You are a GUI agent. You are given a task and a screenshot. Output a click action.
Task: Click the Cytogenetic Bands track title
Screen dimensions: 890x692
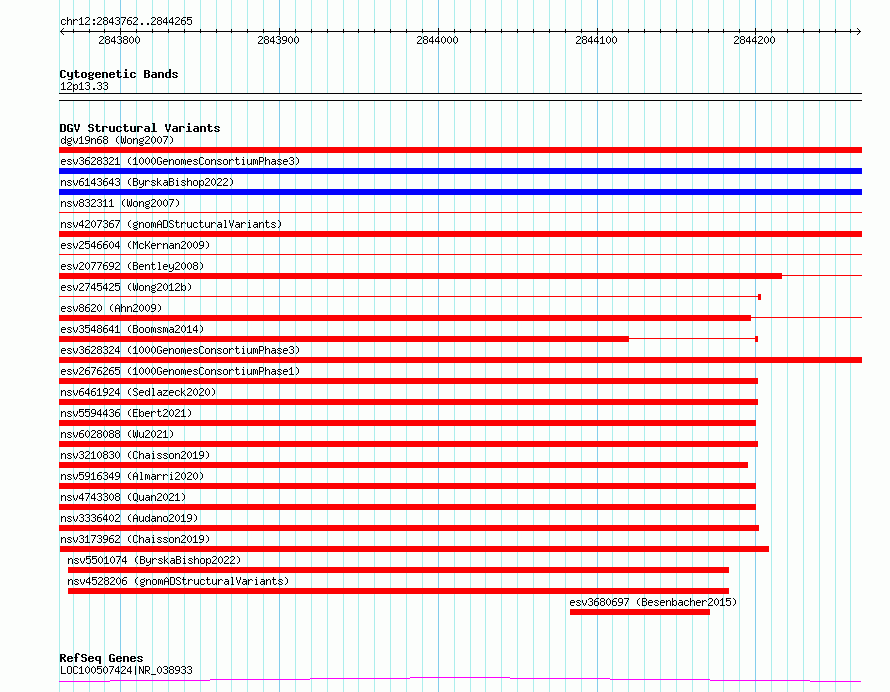tap(119, 74)
